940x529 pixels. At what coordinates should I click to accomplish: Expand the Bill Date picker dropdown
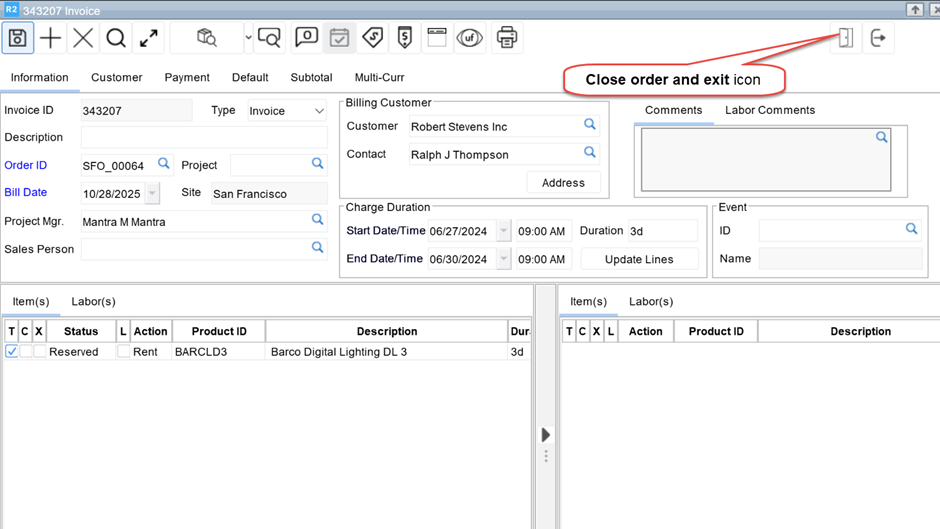click(152, 194)
